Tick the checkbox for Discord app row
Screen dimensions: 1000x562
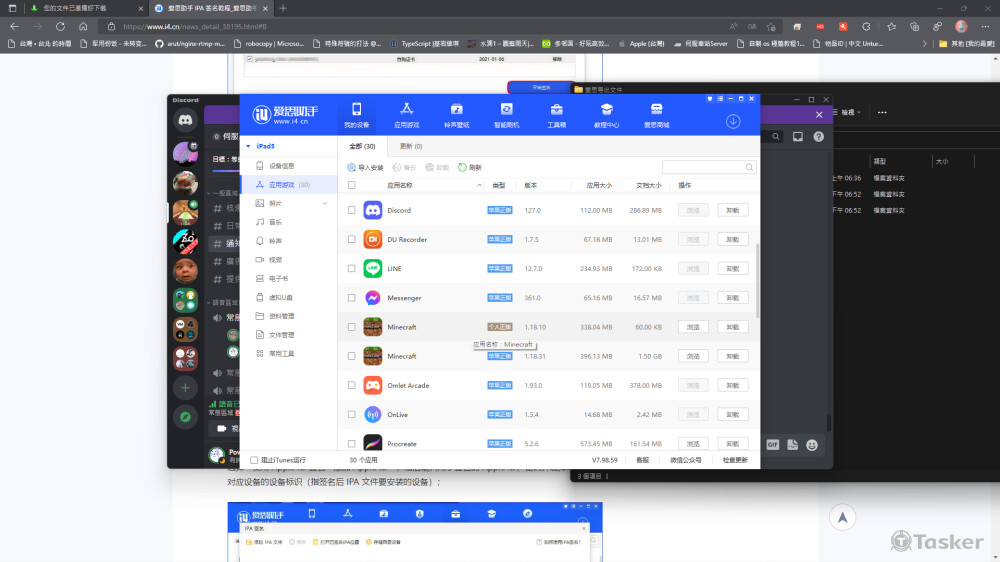tap(351, 211)
